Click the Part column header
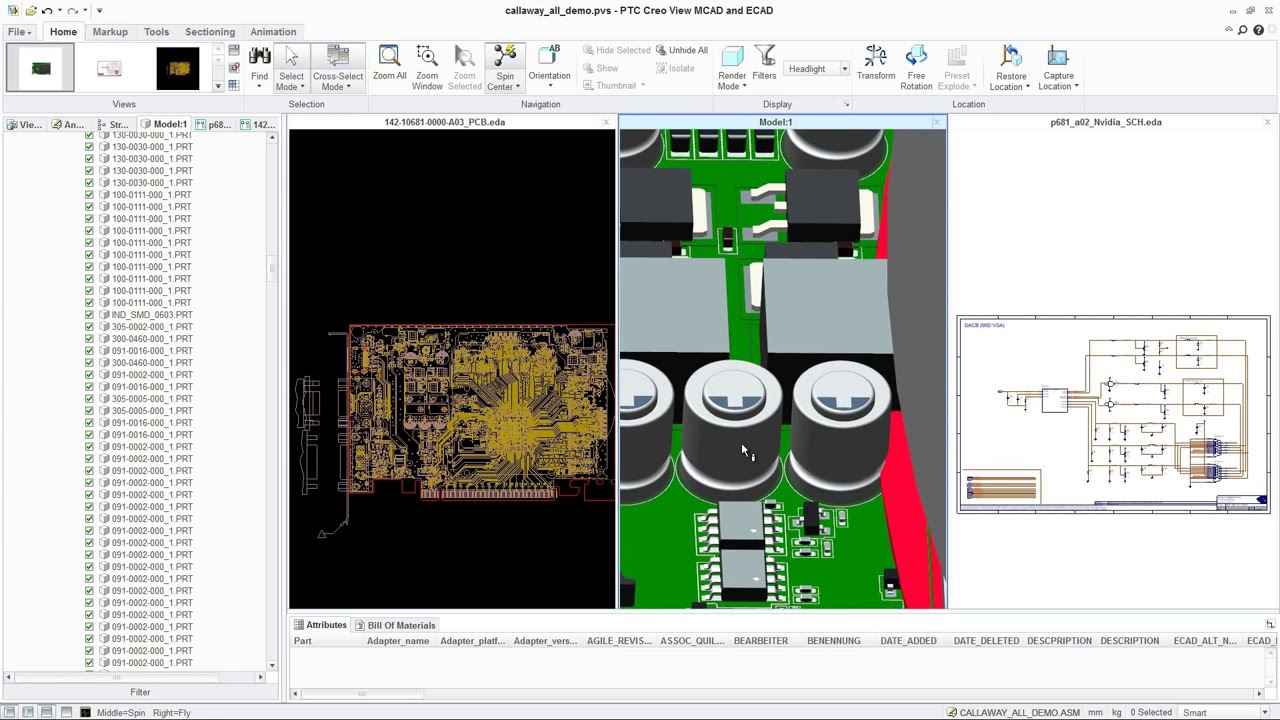 tap(303, 641)
